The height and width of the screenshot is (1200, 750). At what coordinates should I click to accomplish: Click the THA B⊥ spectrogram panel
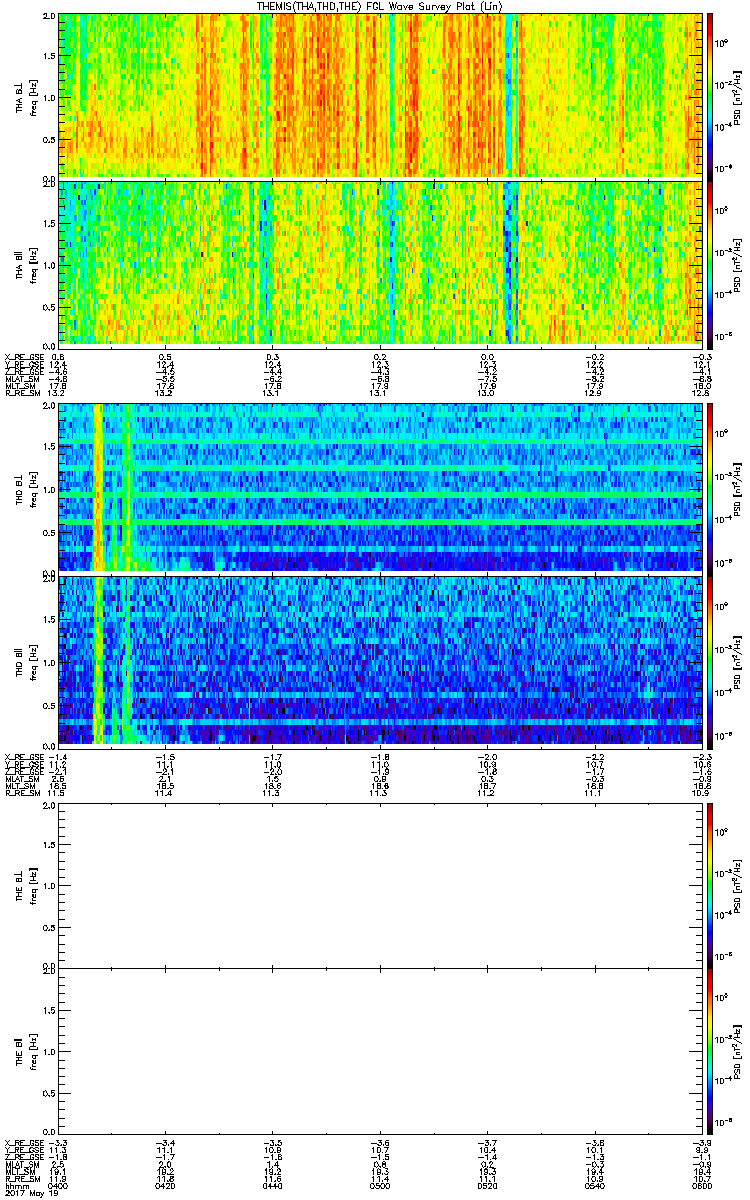pyautogui.click(x=379, y=95)
